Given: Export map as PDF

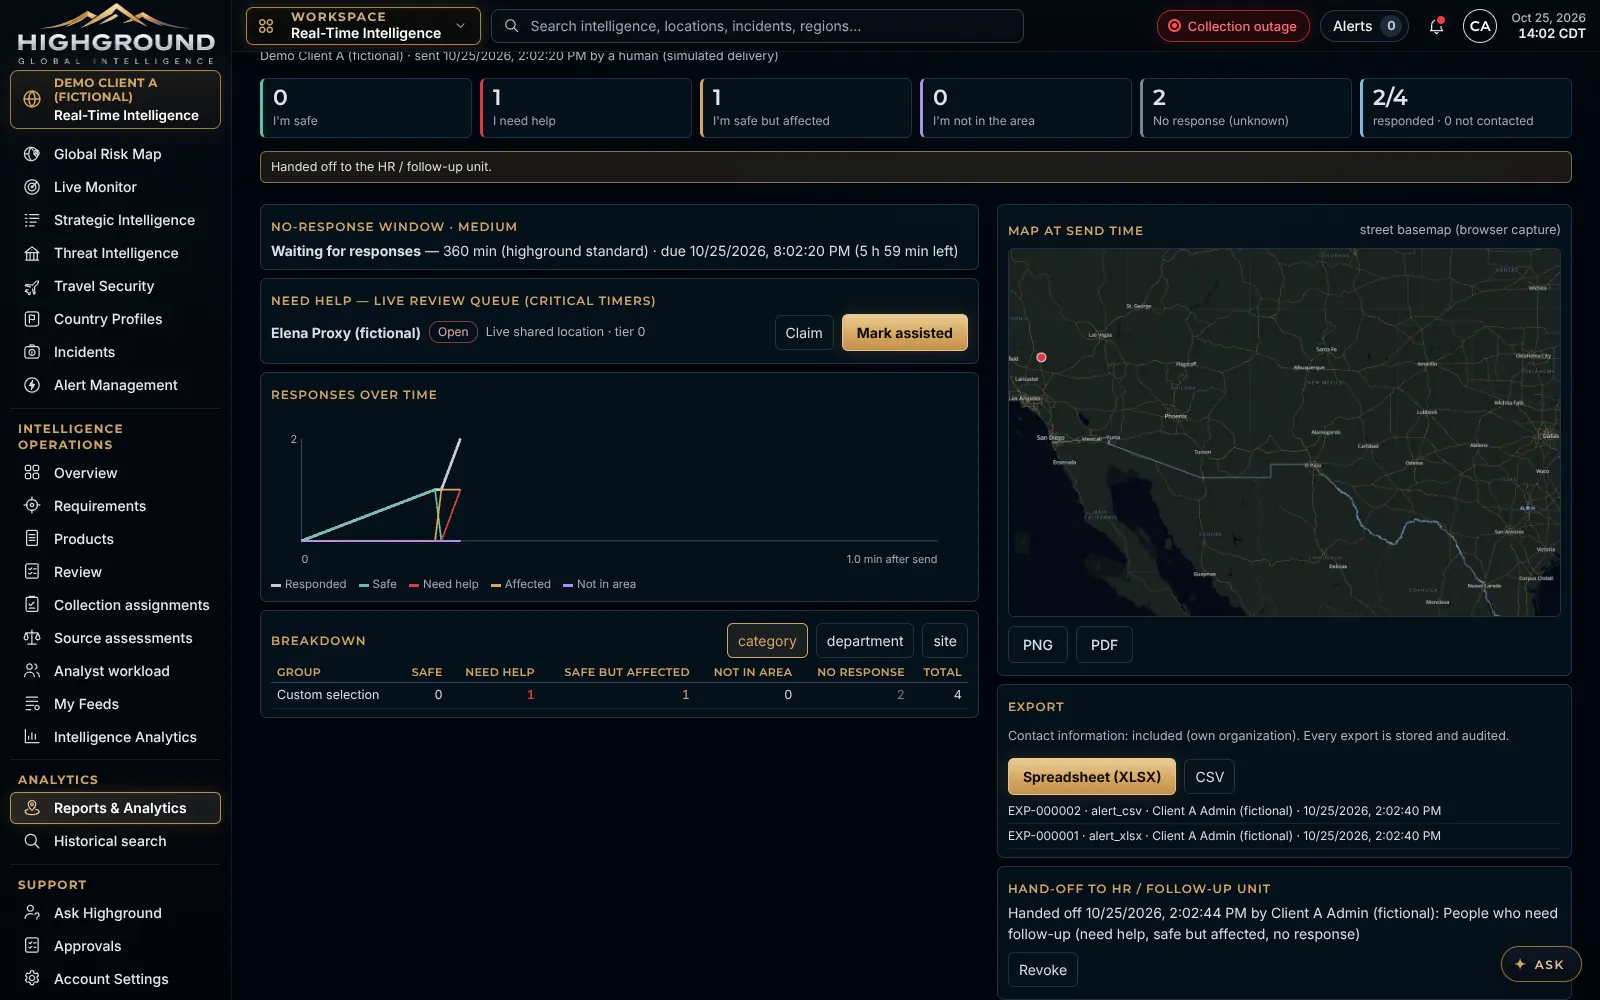Looking at the screenshot, I should click(1104, 645).
